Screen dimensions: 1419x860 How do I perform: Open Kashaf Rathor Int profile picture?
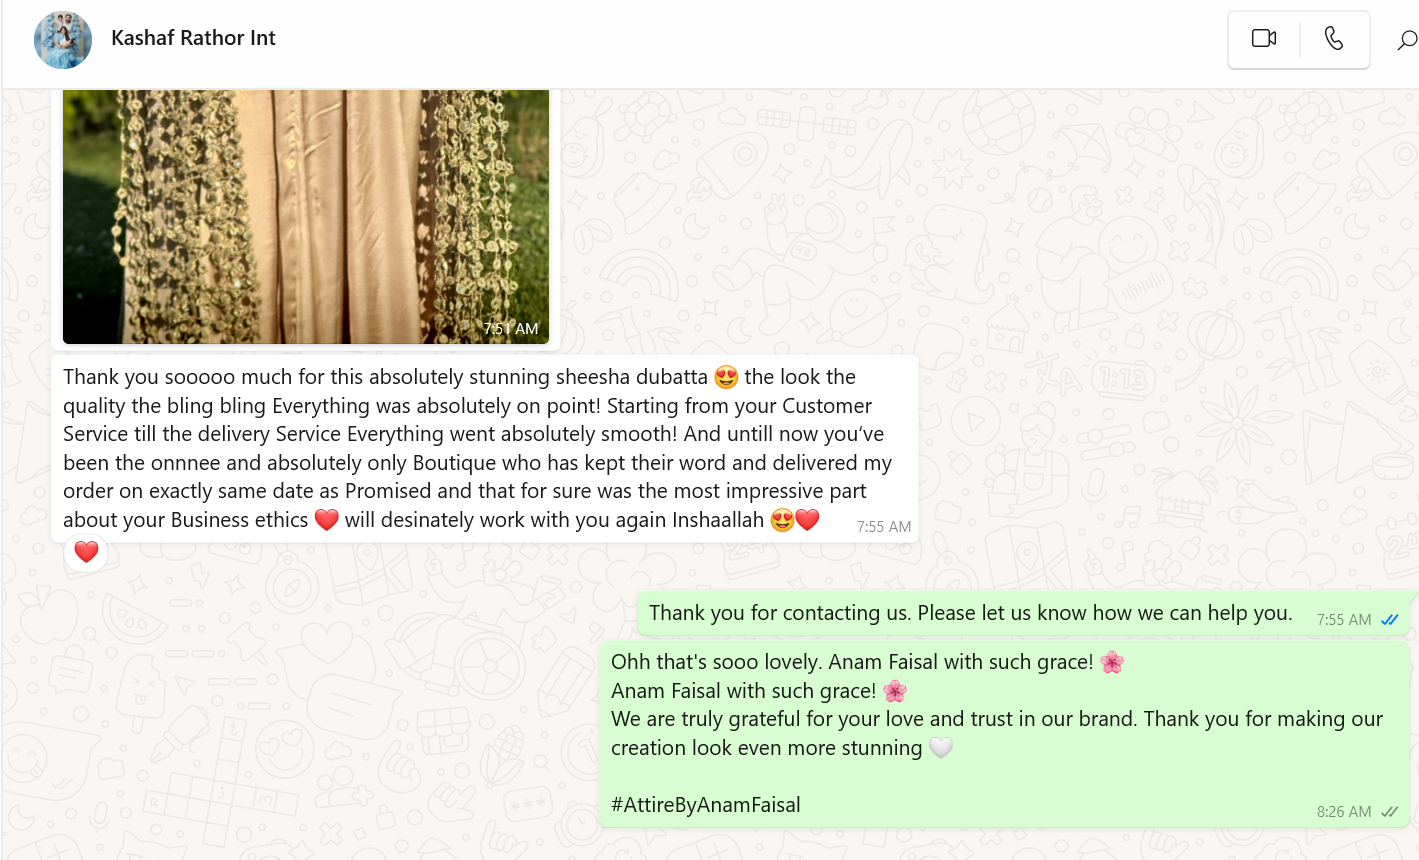tap(63, 40)
